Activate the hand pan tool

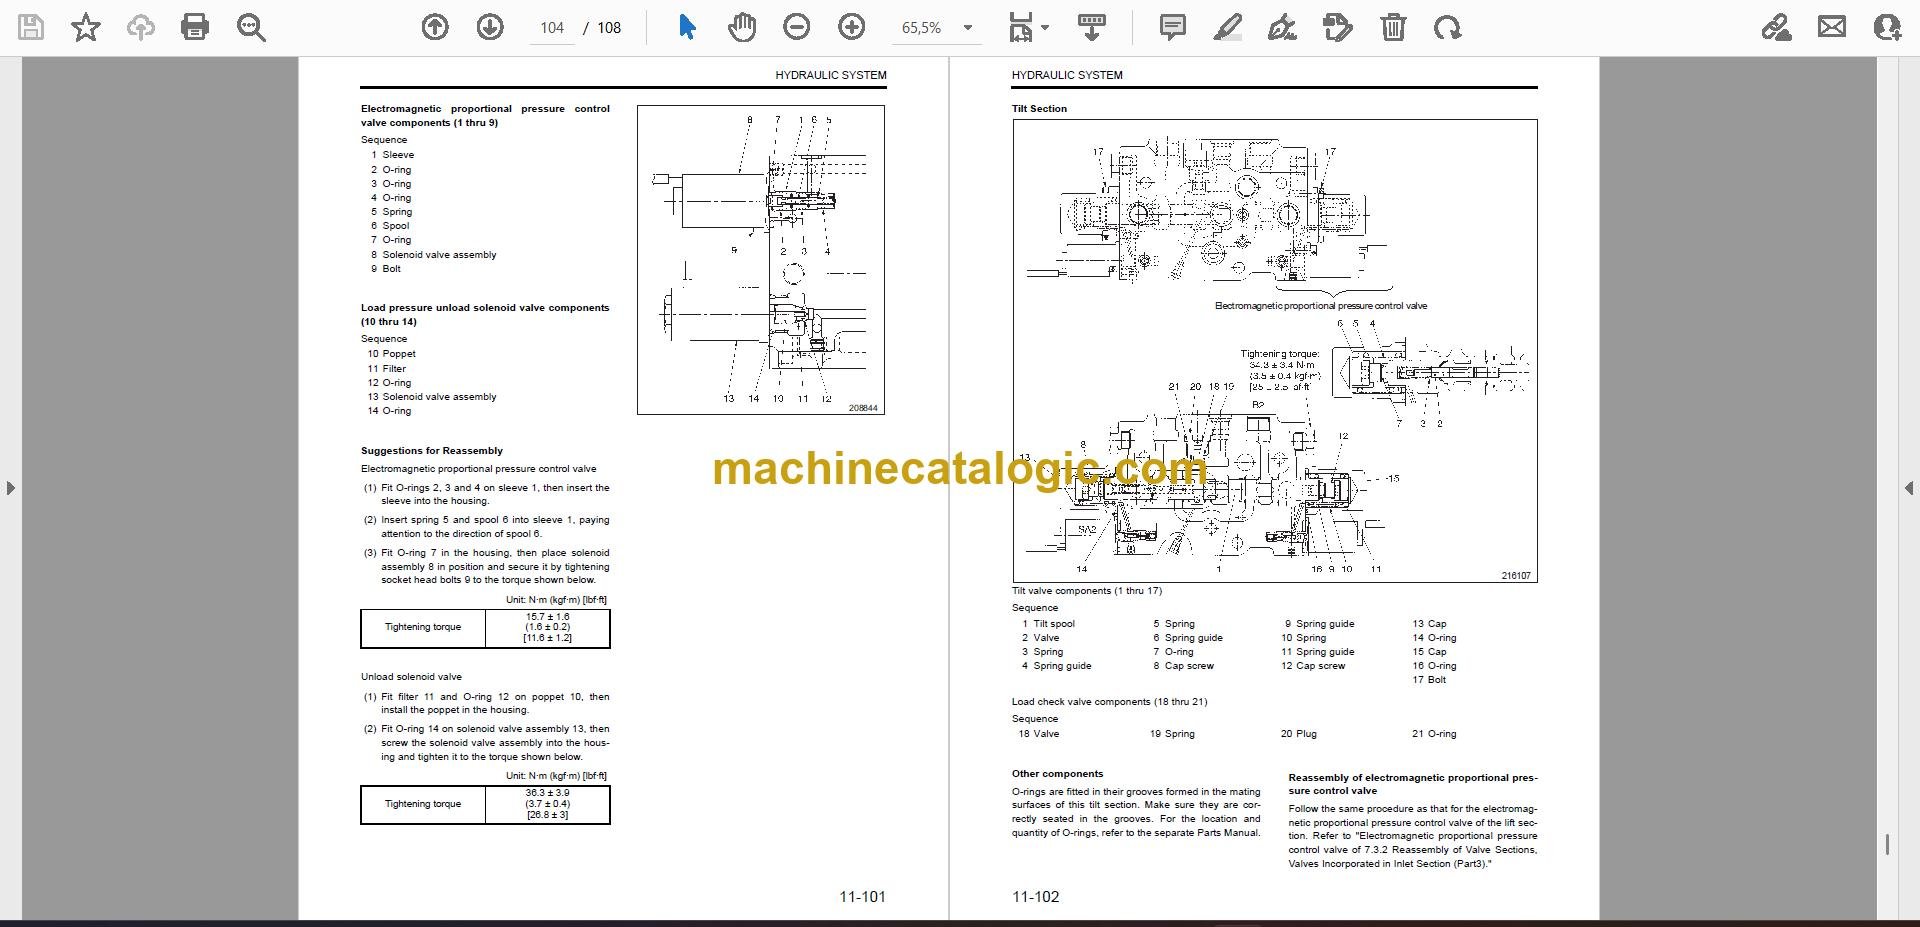(741, 27)
